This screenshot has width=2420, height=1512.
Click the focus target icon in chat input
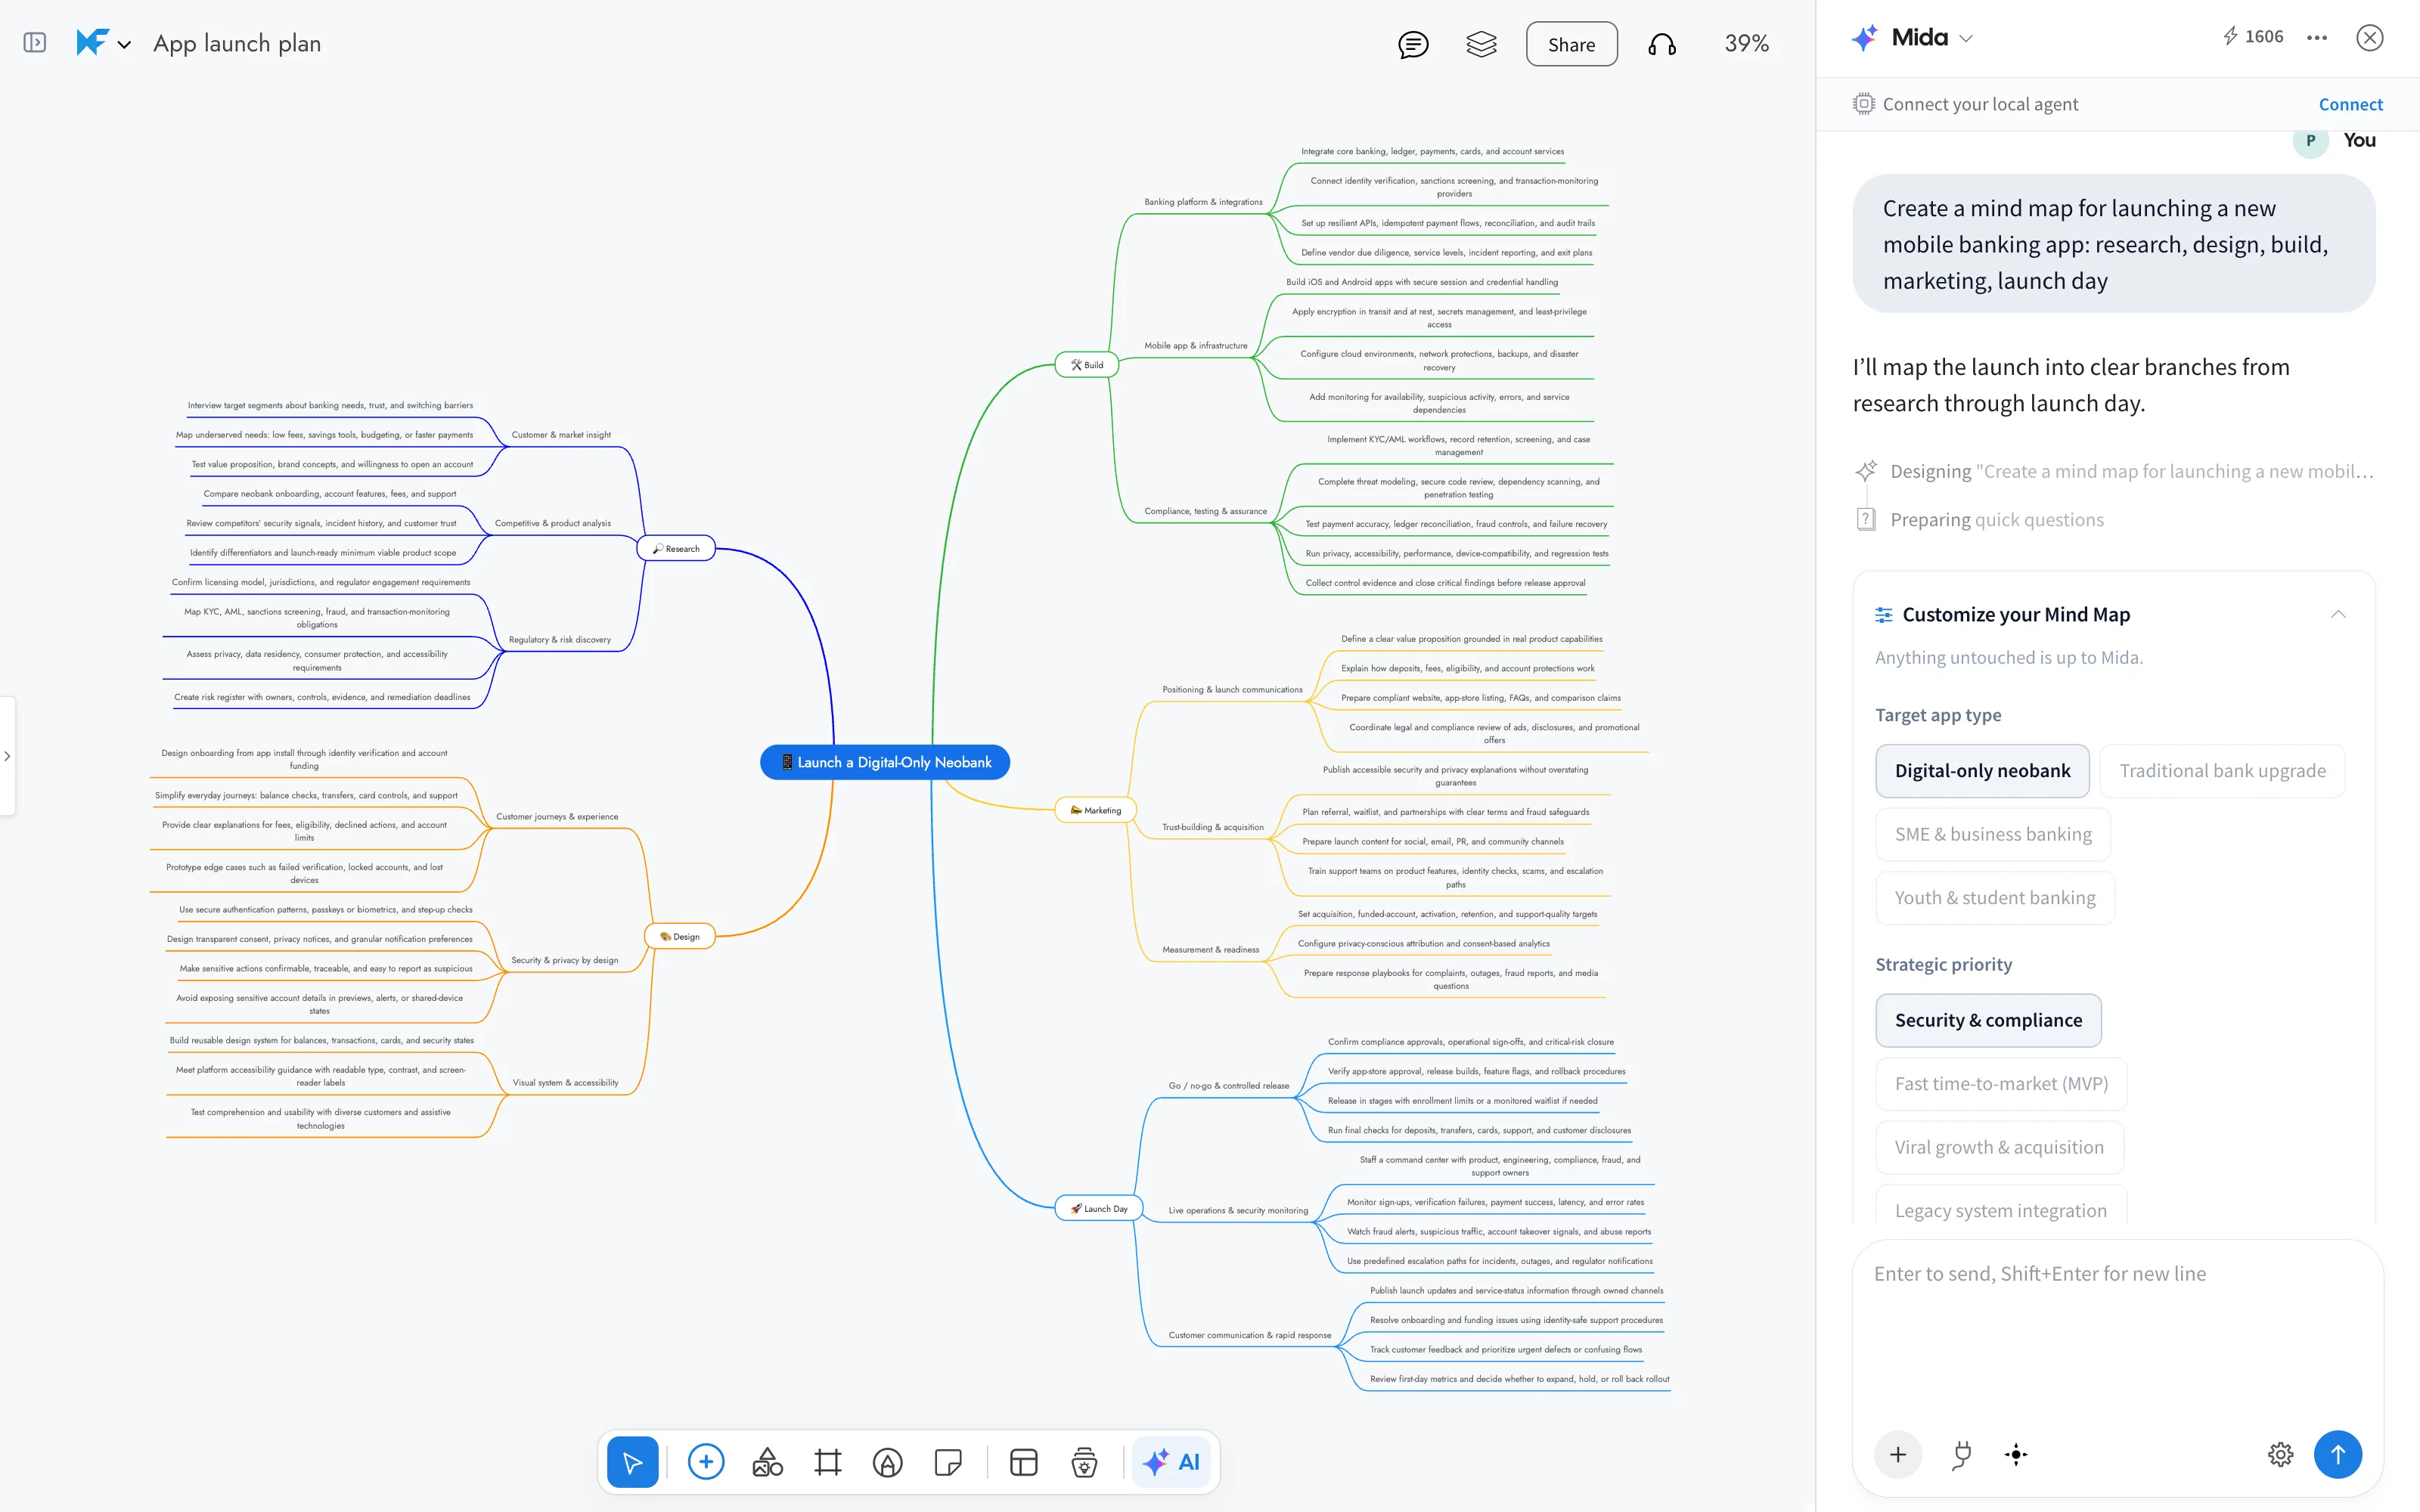tap(2016, 1454)
